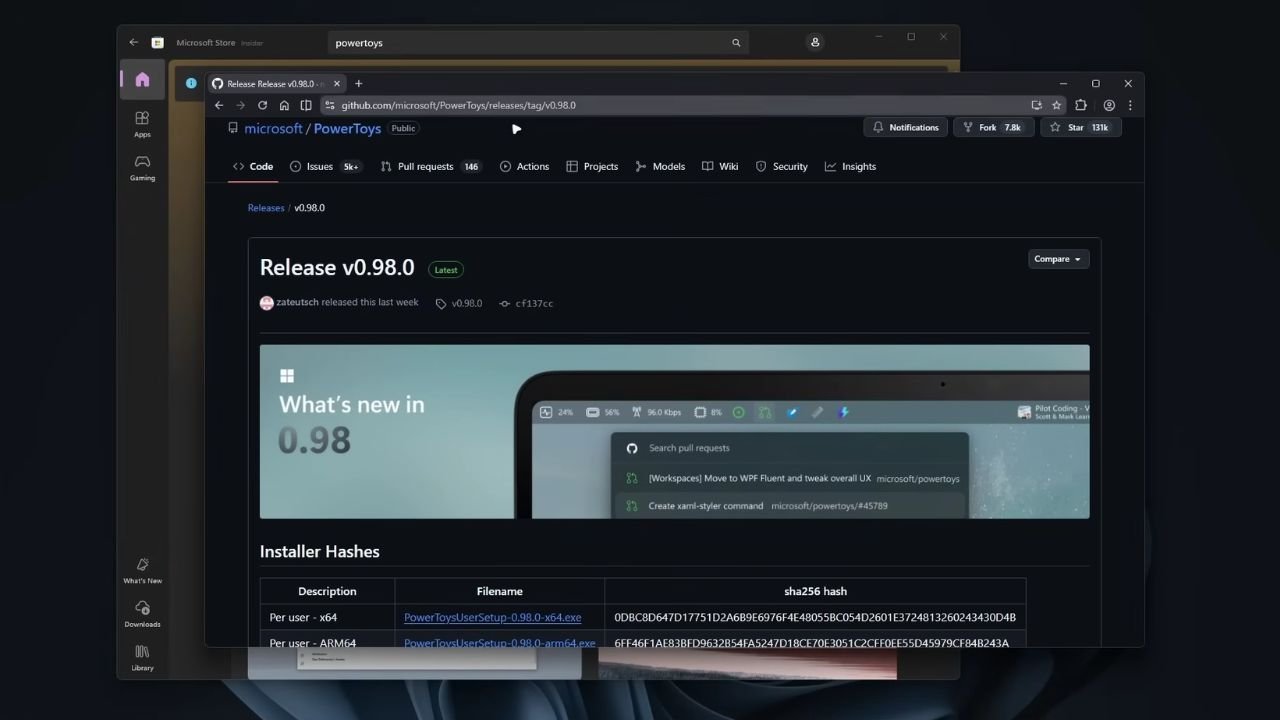
Task: Reload the page with the refresh icon
Action: click(x=262, y=105)
